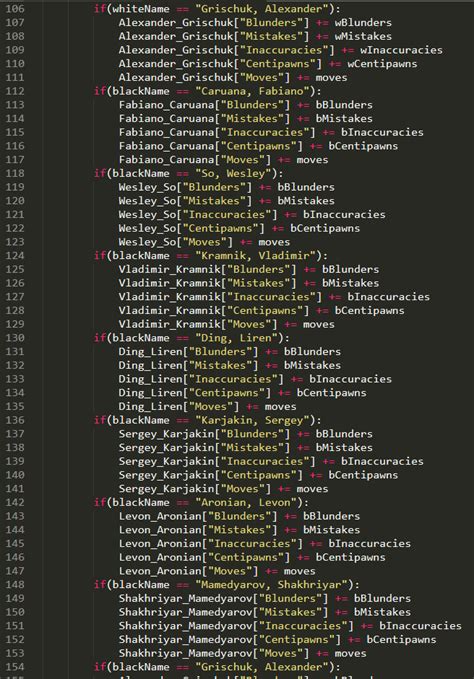Viewport: 474px width, 679px height.
Task: Click Wesley_So on the "Blunders" line
Action: click(x=147, y=187)
